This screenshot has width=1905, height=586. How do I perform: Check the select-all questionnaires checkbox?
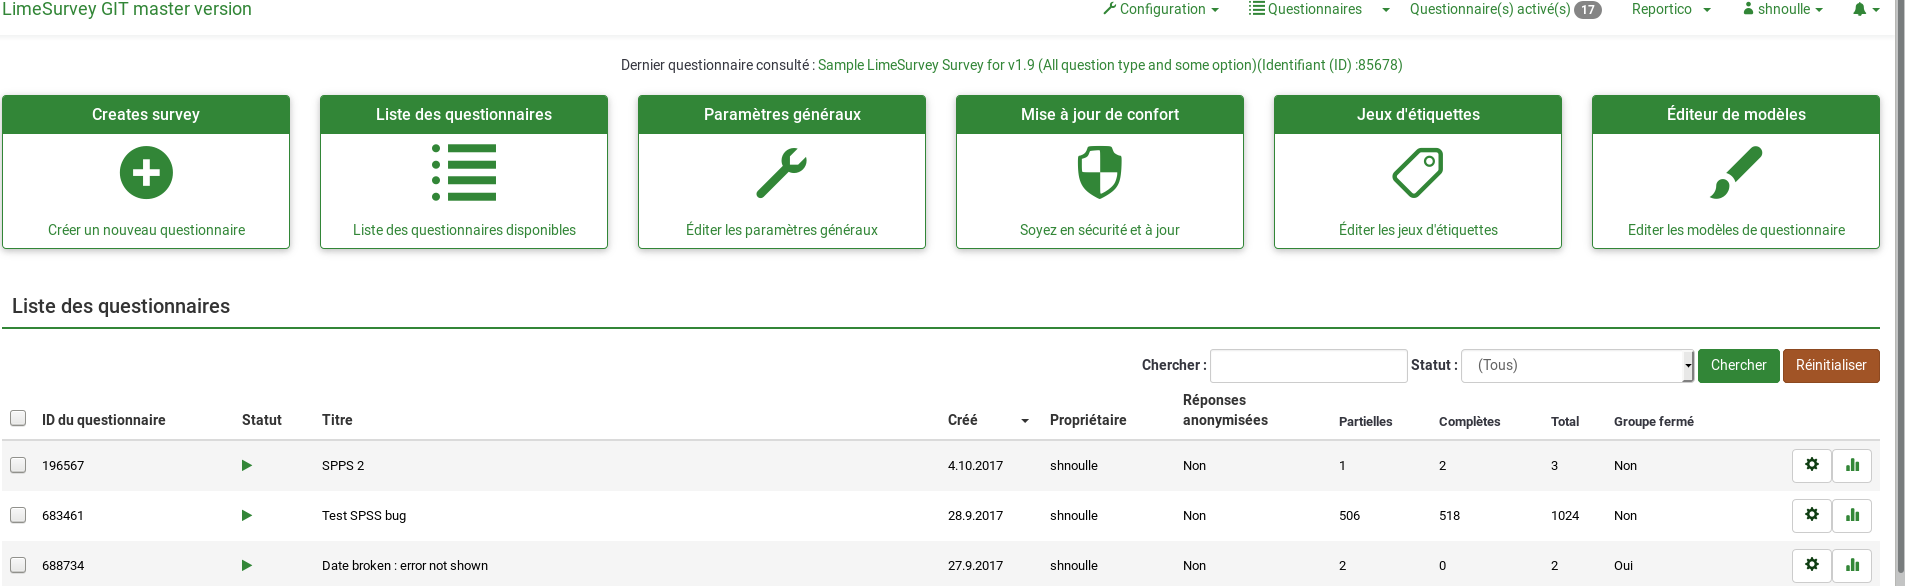(x=18, y=418)
